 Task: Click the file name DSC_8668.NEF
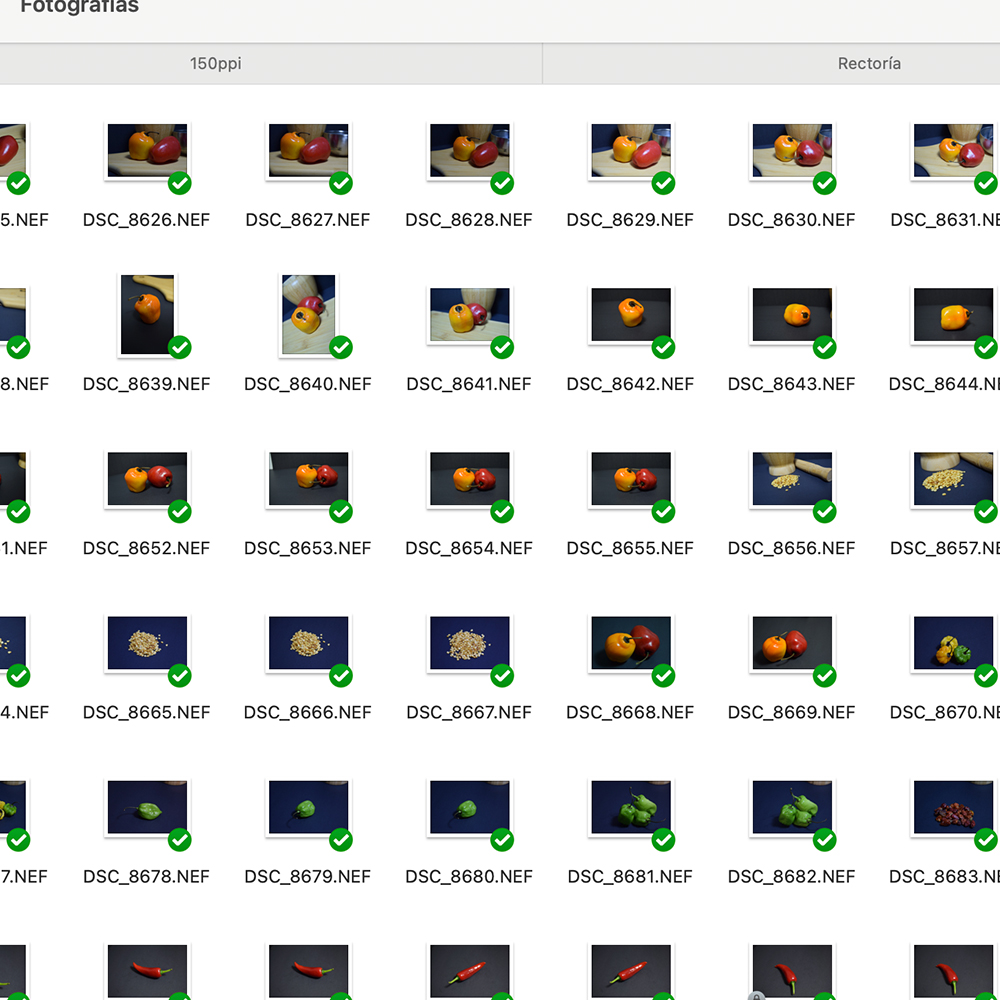(x=630, y=712)
